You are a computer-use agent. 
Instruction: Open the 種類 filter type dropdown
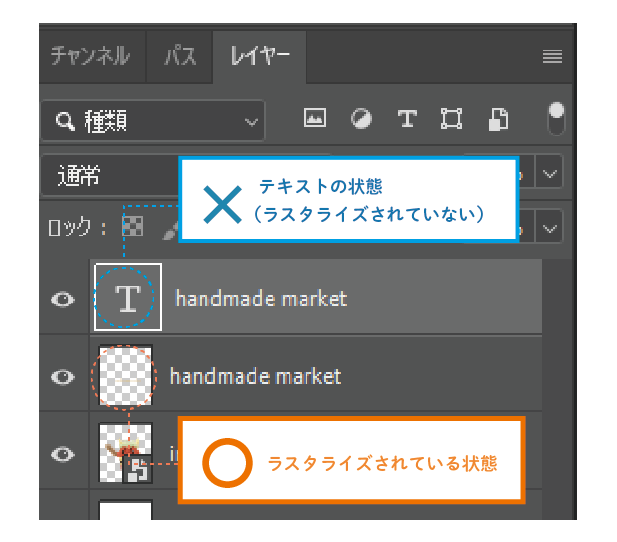(153, 121)
